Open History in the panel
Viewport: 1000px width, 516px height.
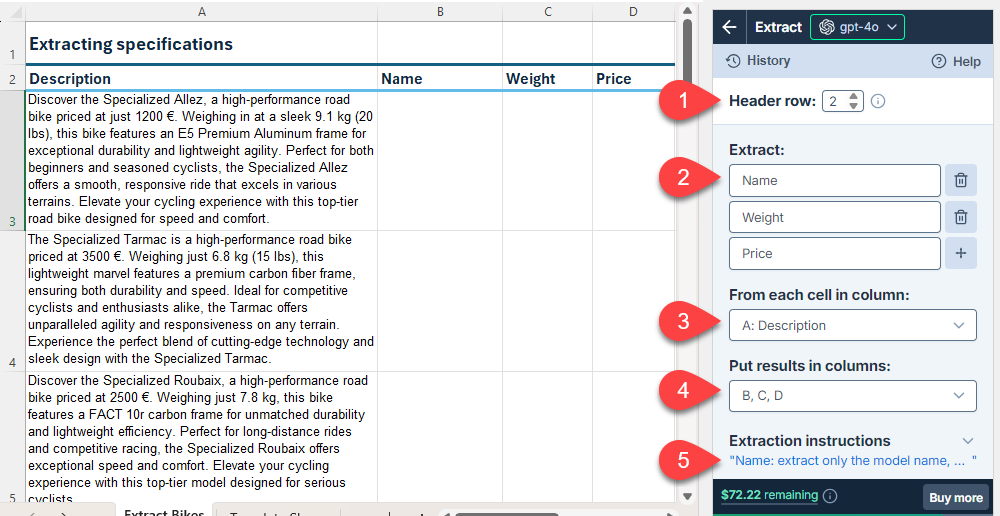click(x=758, y=61)
